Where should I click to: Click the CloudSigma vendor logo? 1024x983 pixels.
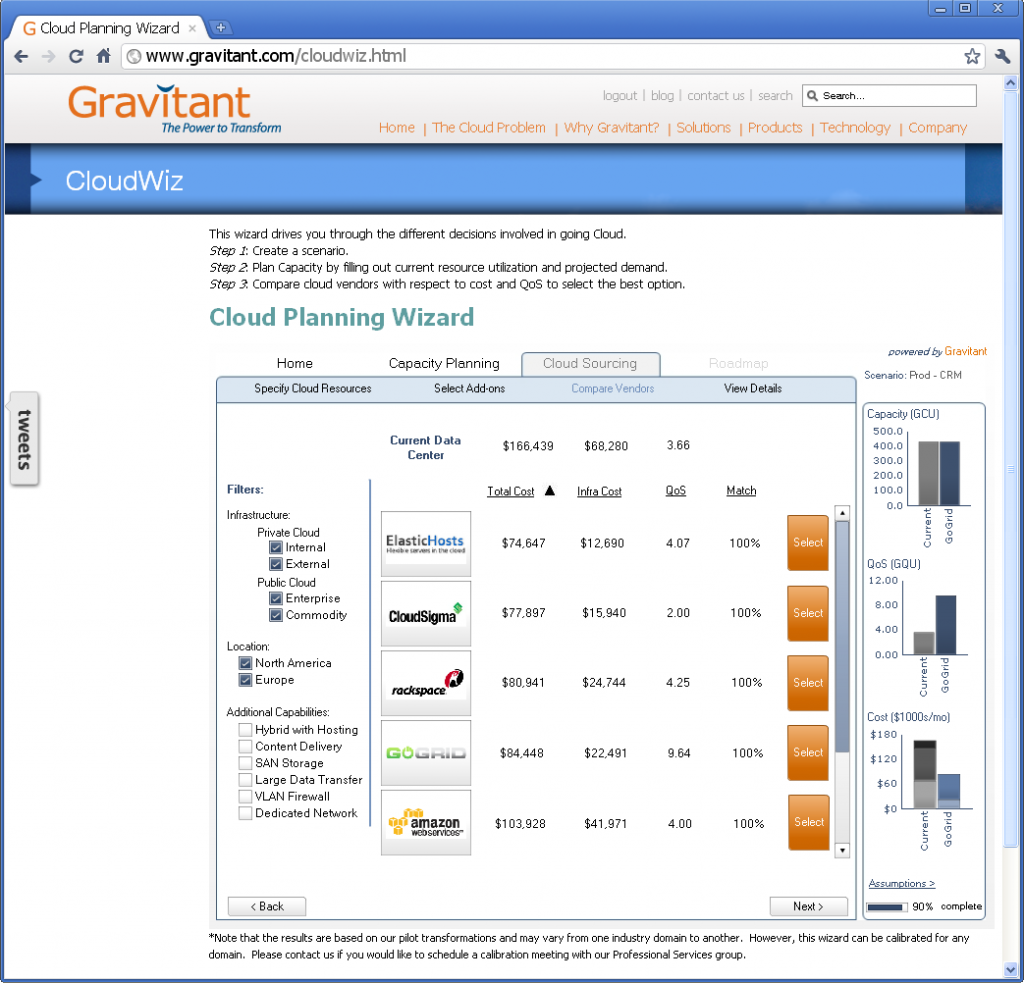(x=425, y=613)
